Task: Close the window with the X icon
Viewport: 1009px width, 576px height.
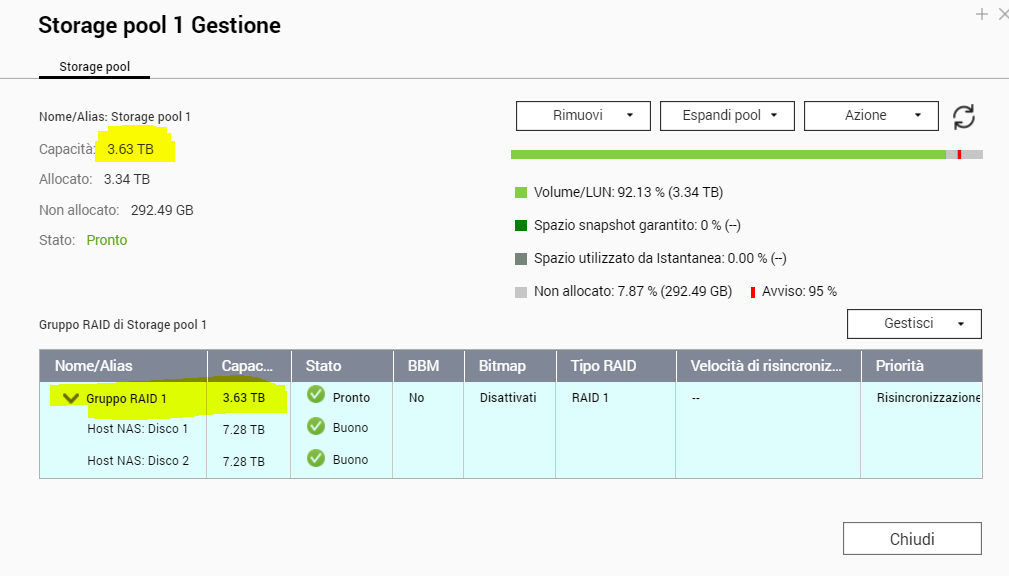Action: 1001,14
